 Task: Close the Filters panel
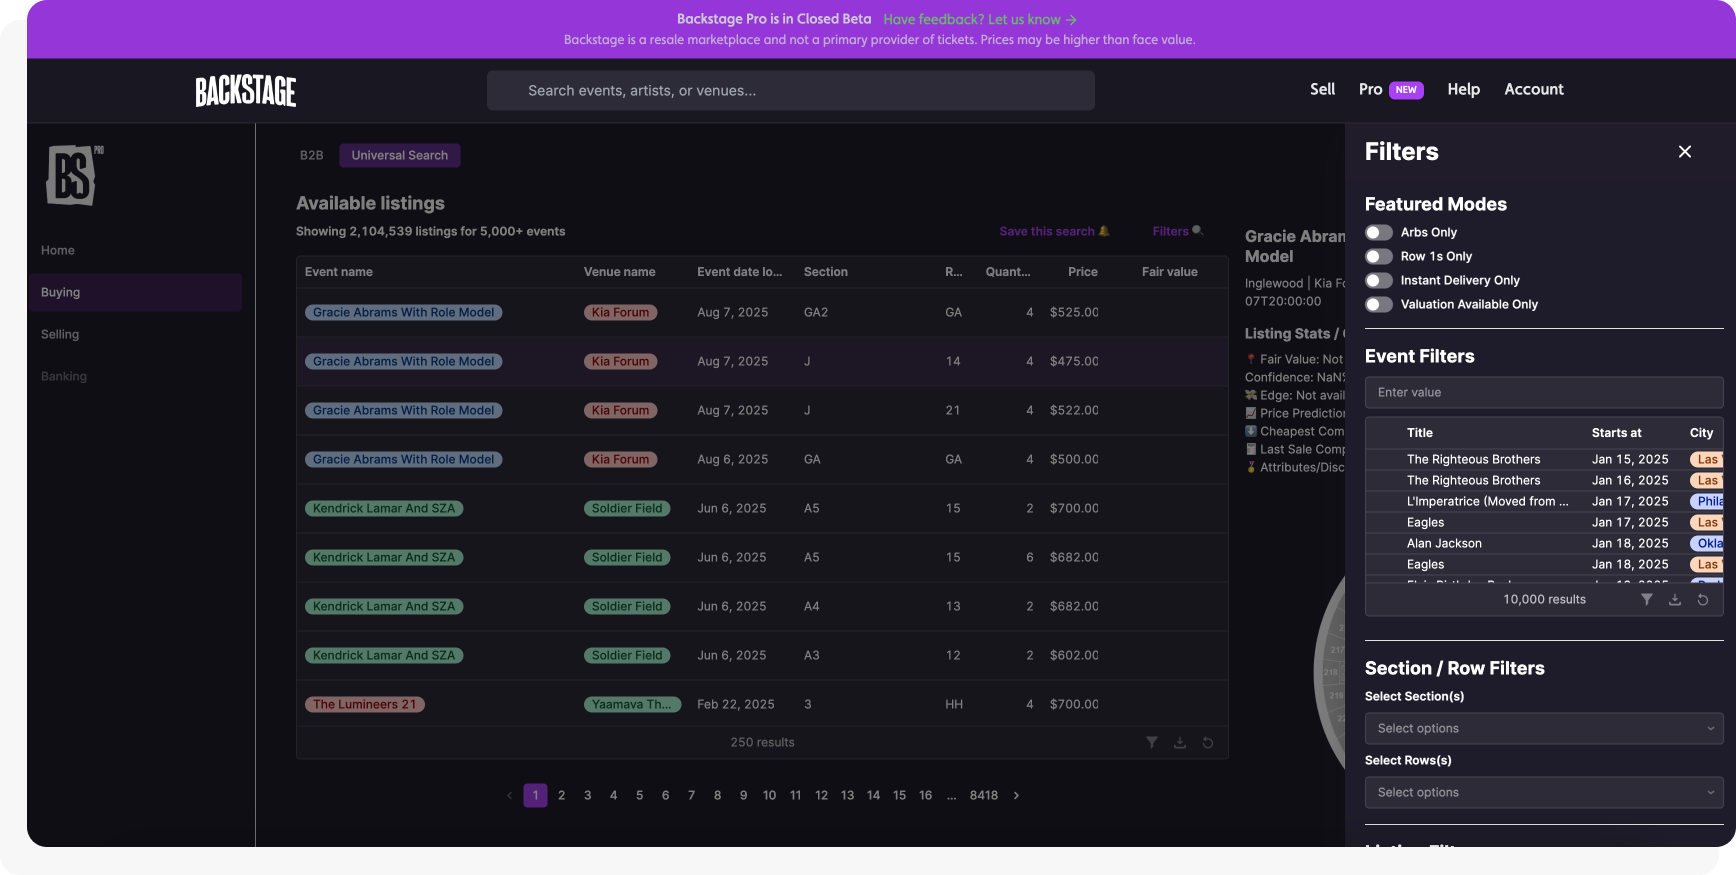pos(1685,152)
